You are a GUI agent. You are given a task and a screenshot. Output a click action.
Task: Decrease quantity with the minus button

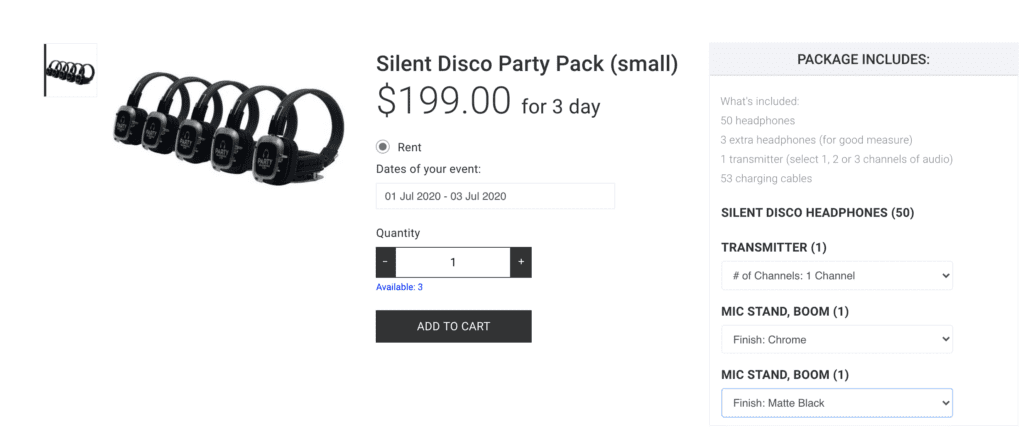click(x=386, y=262)
